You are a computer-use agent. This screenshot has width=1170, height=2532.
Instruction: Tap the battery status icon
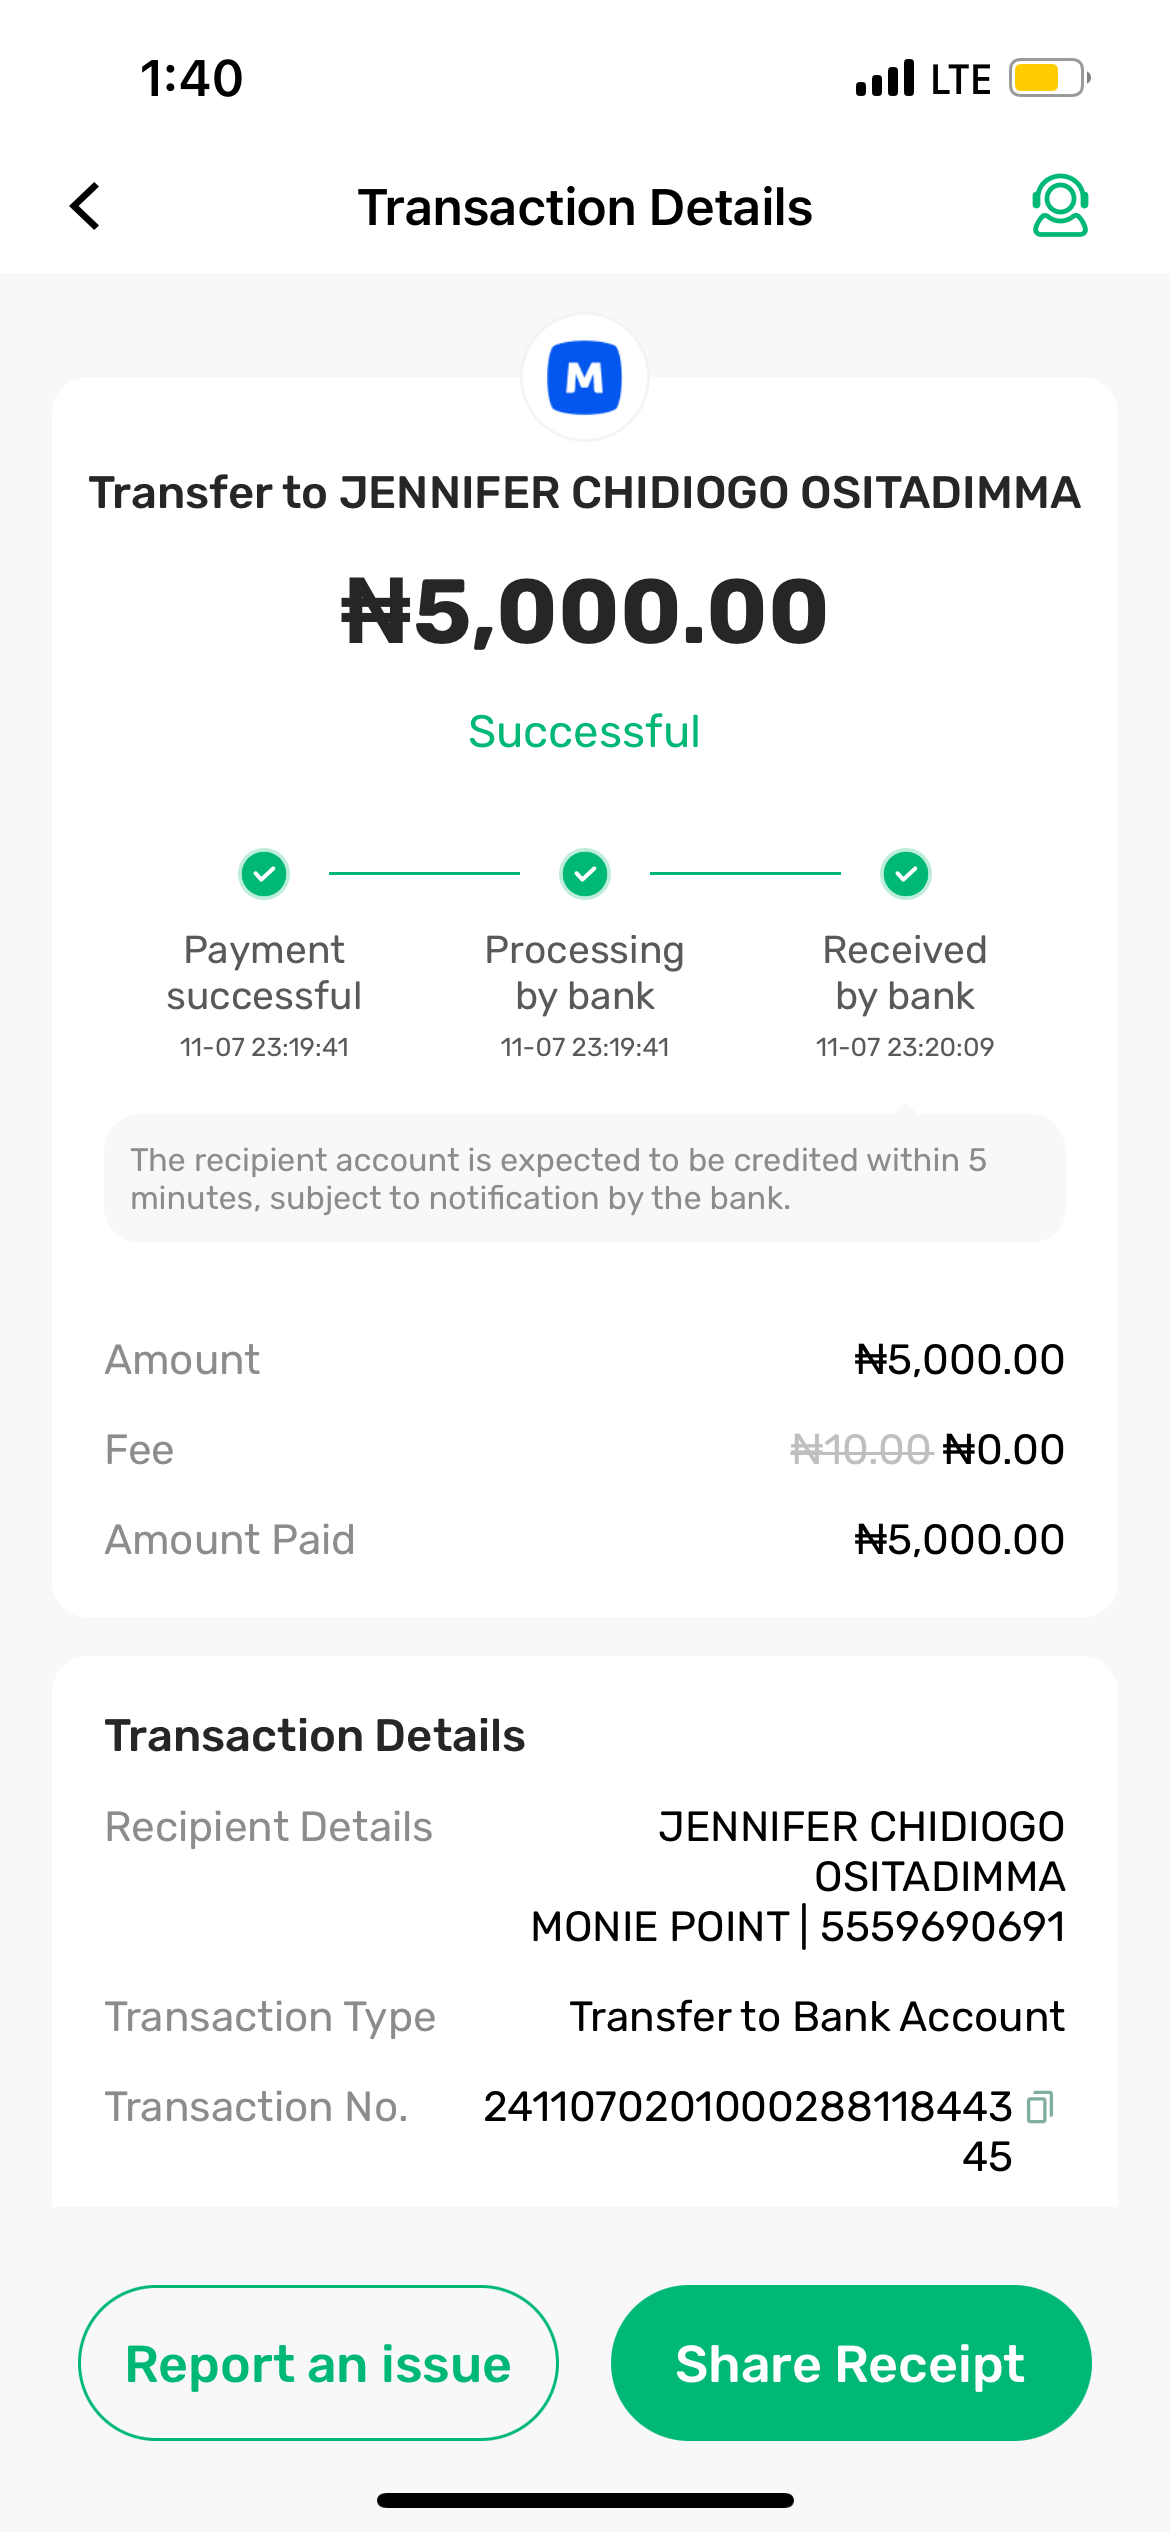(x=1048, y=78)
